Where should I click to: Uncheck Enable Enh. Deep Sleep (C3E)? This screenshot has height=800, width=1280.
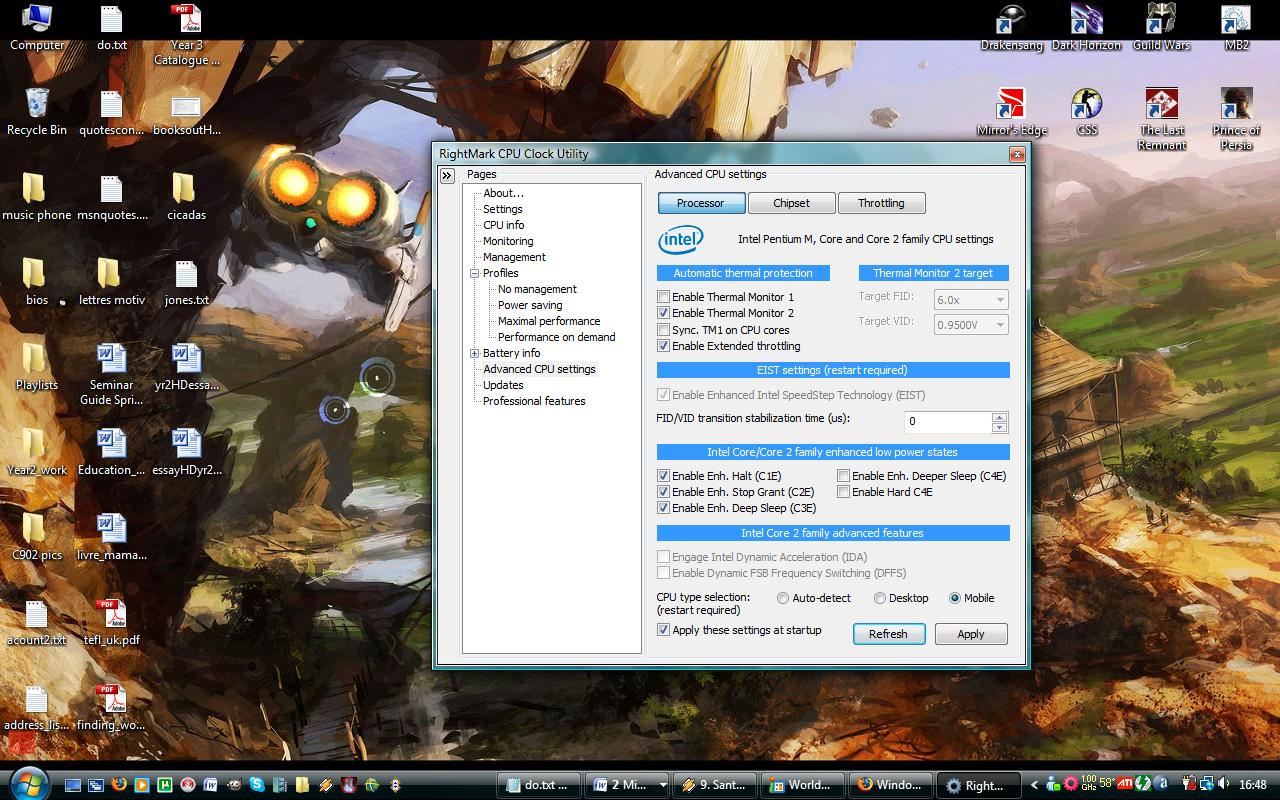663,508
